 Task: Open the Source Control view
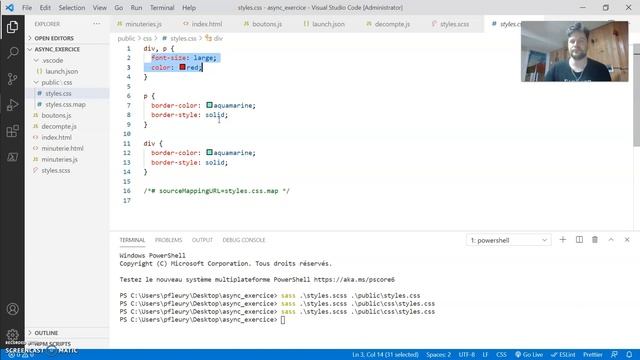pos(12,79)
